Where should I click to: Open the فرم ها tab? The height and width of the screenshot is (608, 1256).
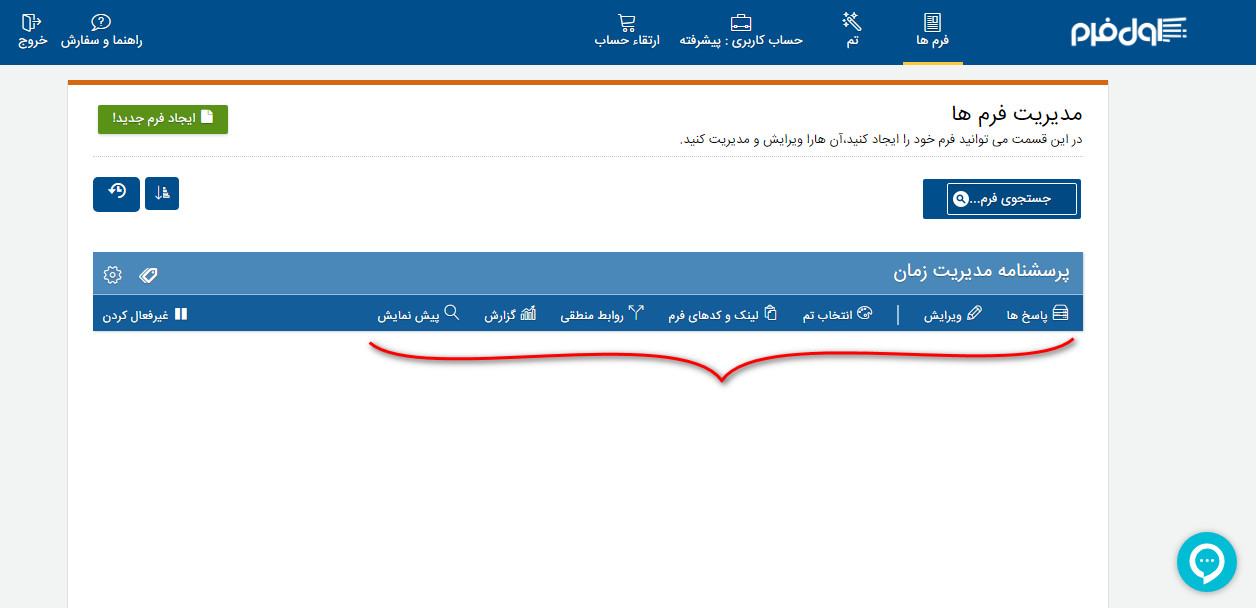click(x=932, y=32)
